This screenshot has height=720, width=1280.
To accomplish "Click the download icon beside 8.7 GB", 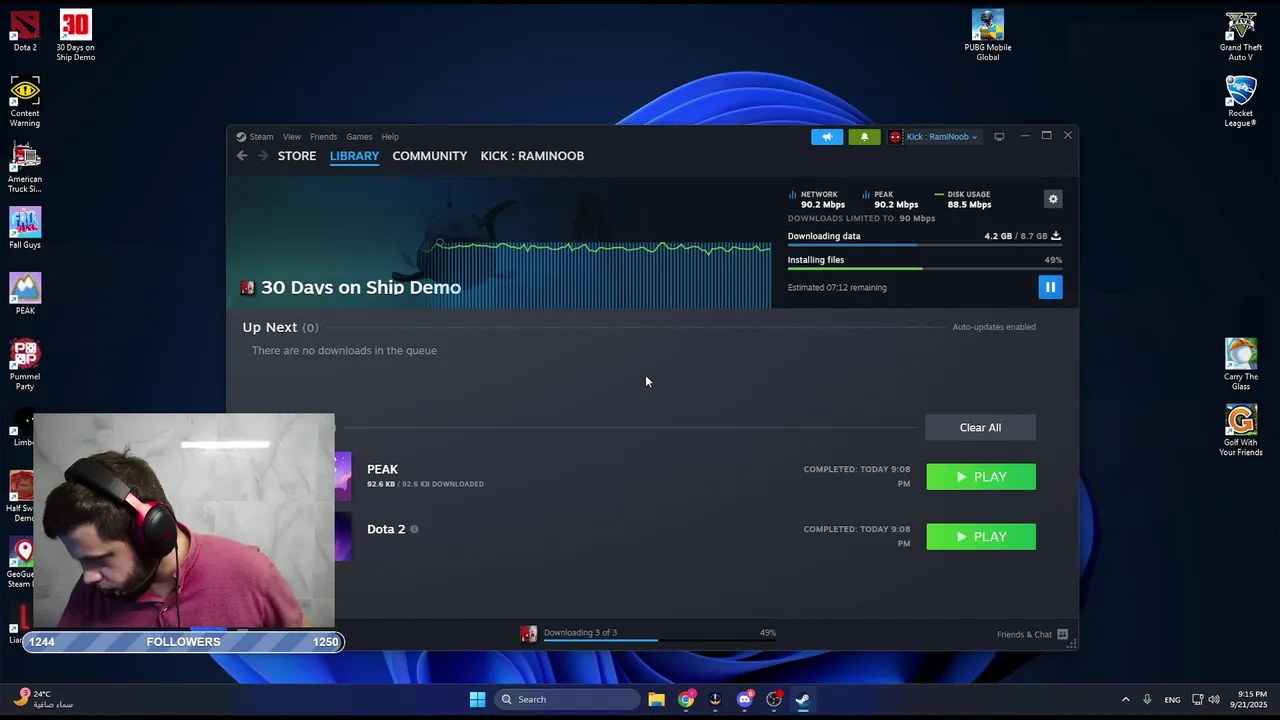I will click(1056, 236).
